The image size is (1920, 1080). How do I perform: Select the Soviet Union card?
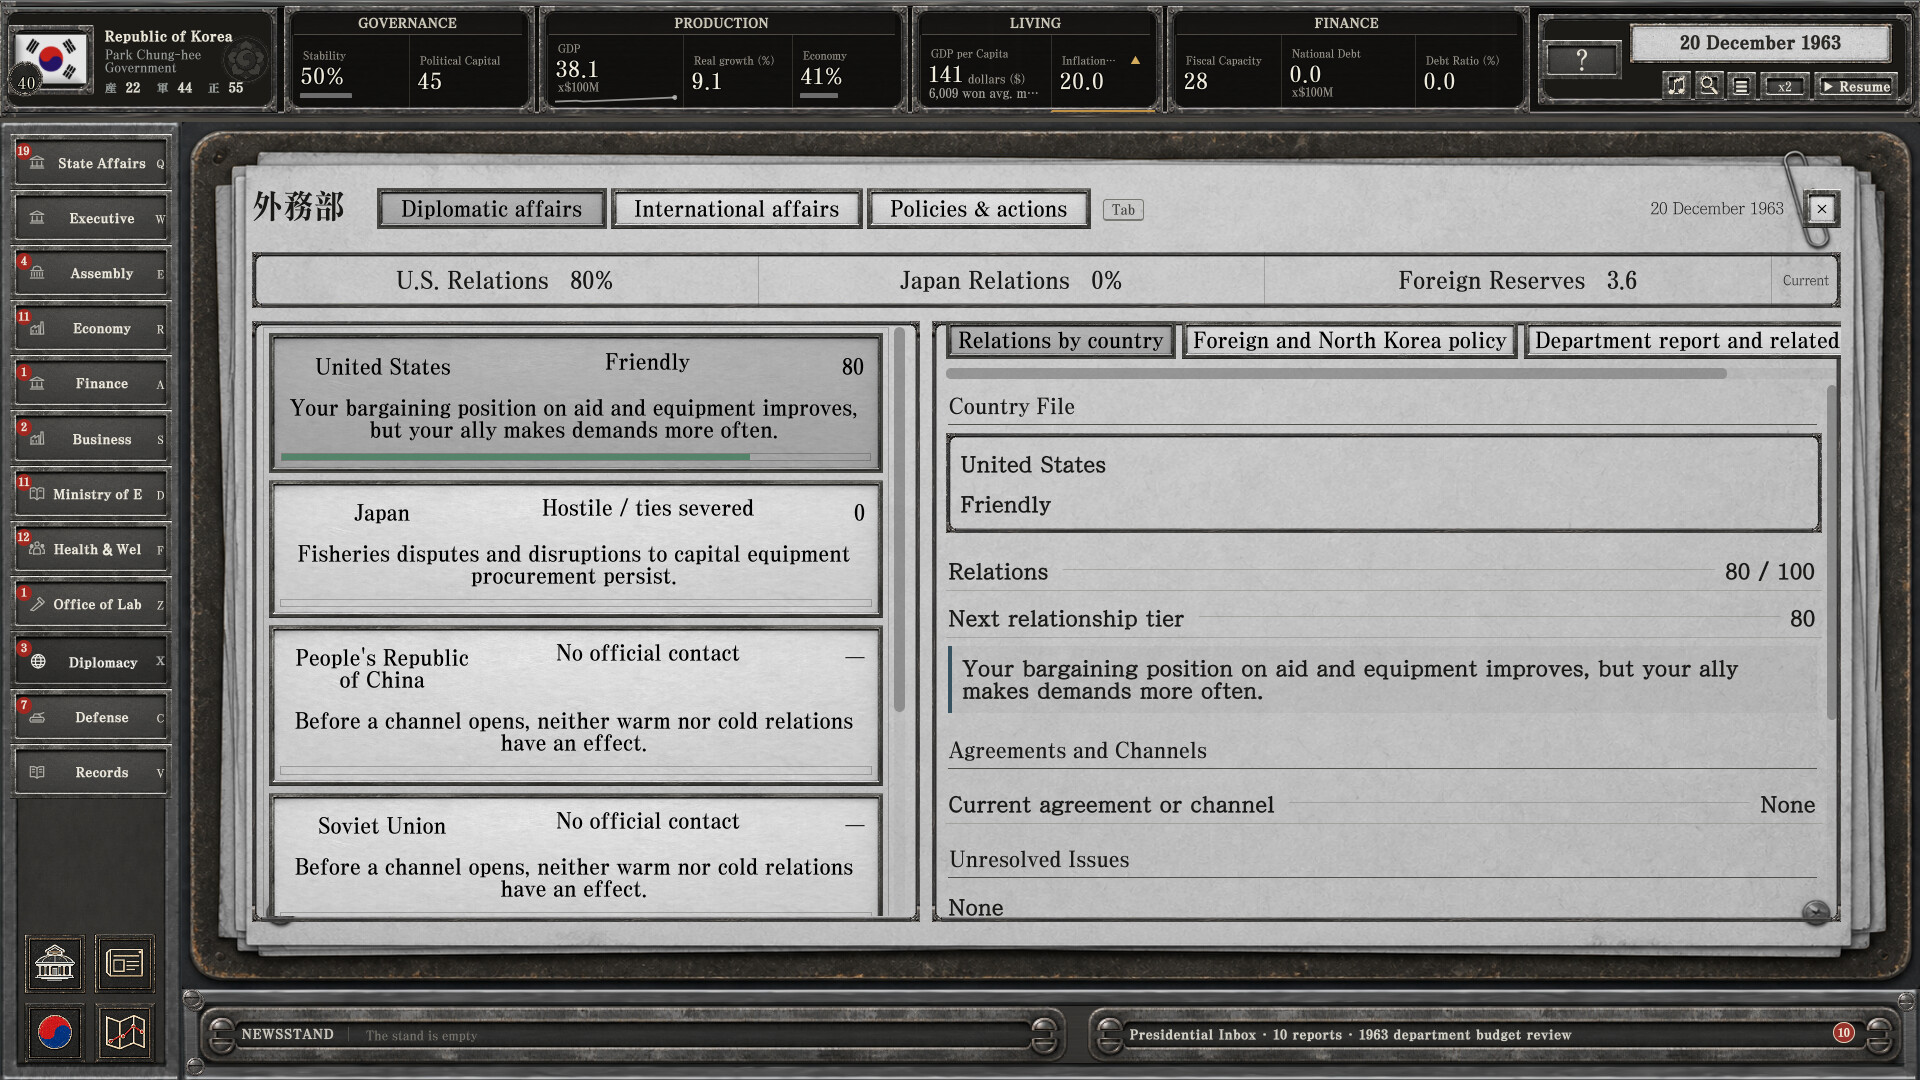pyautogui.click(x=575, y=856)
